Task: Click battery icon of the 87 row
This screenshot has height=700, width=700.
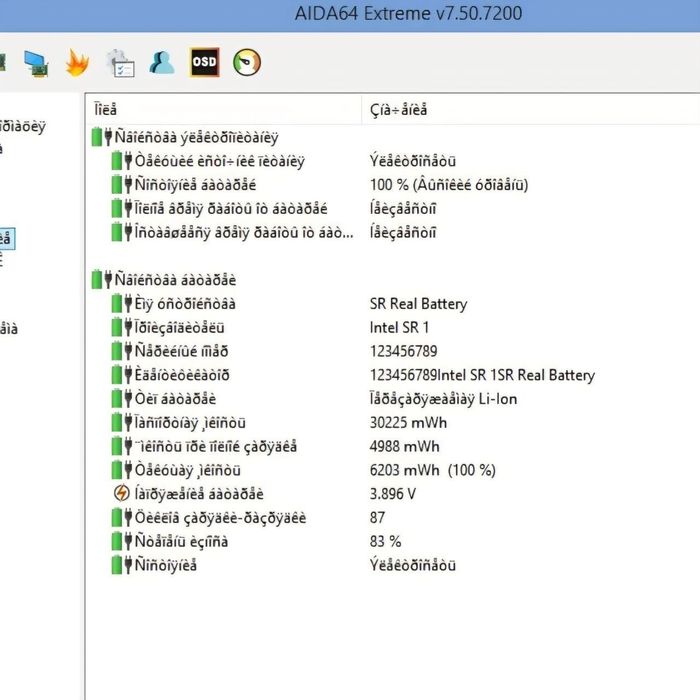Action: (x=122, y=517)
